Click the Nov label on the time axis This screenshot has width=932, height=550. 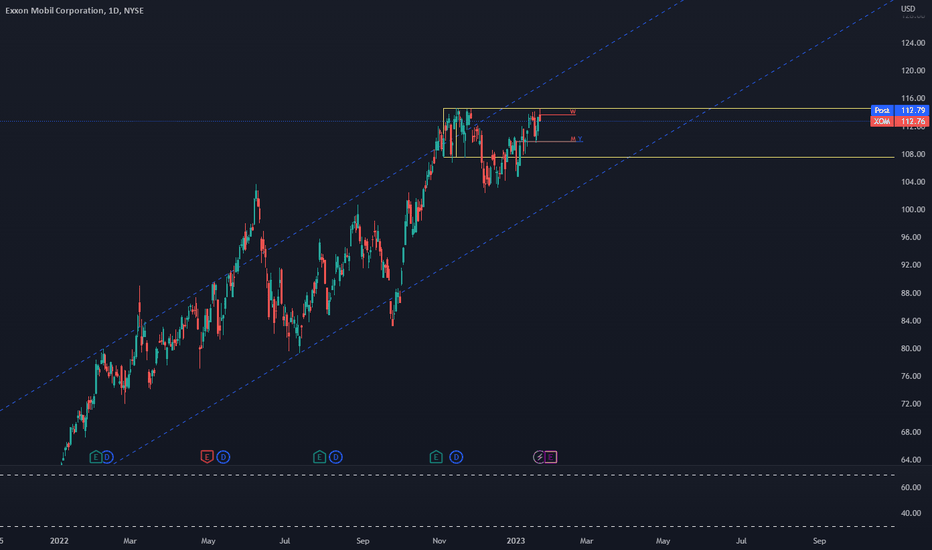[439, 540]
